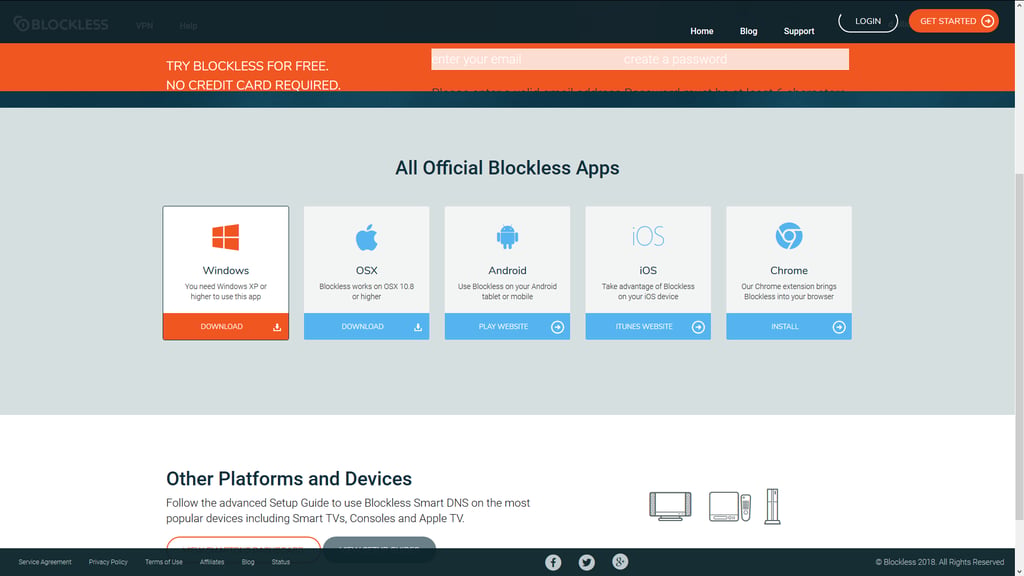Open the Affiliates footer link
This screenshot has height=576, width=1024.
click(x=212, y=562)
